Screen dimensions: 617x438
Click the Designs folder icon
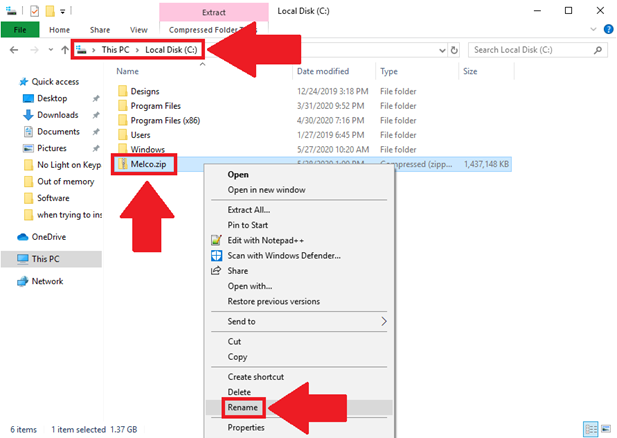point(123,90)
